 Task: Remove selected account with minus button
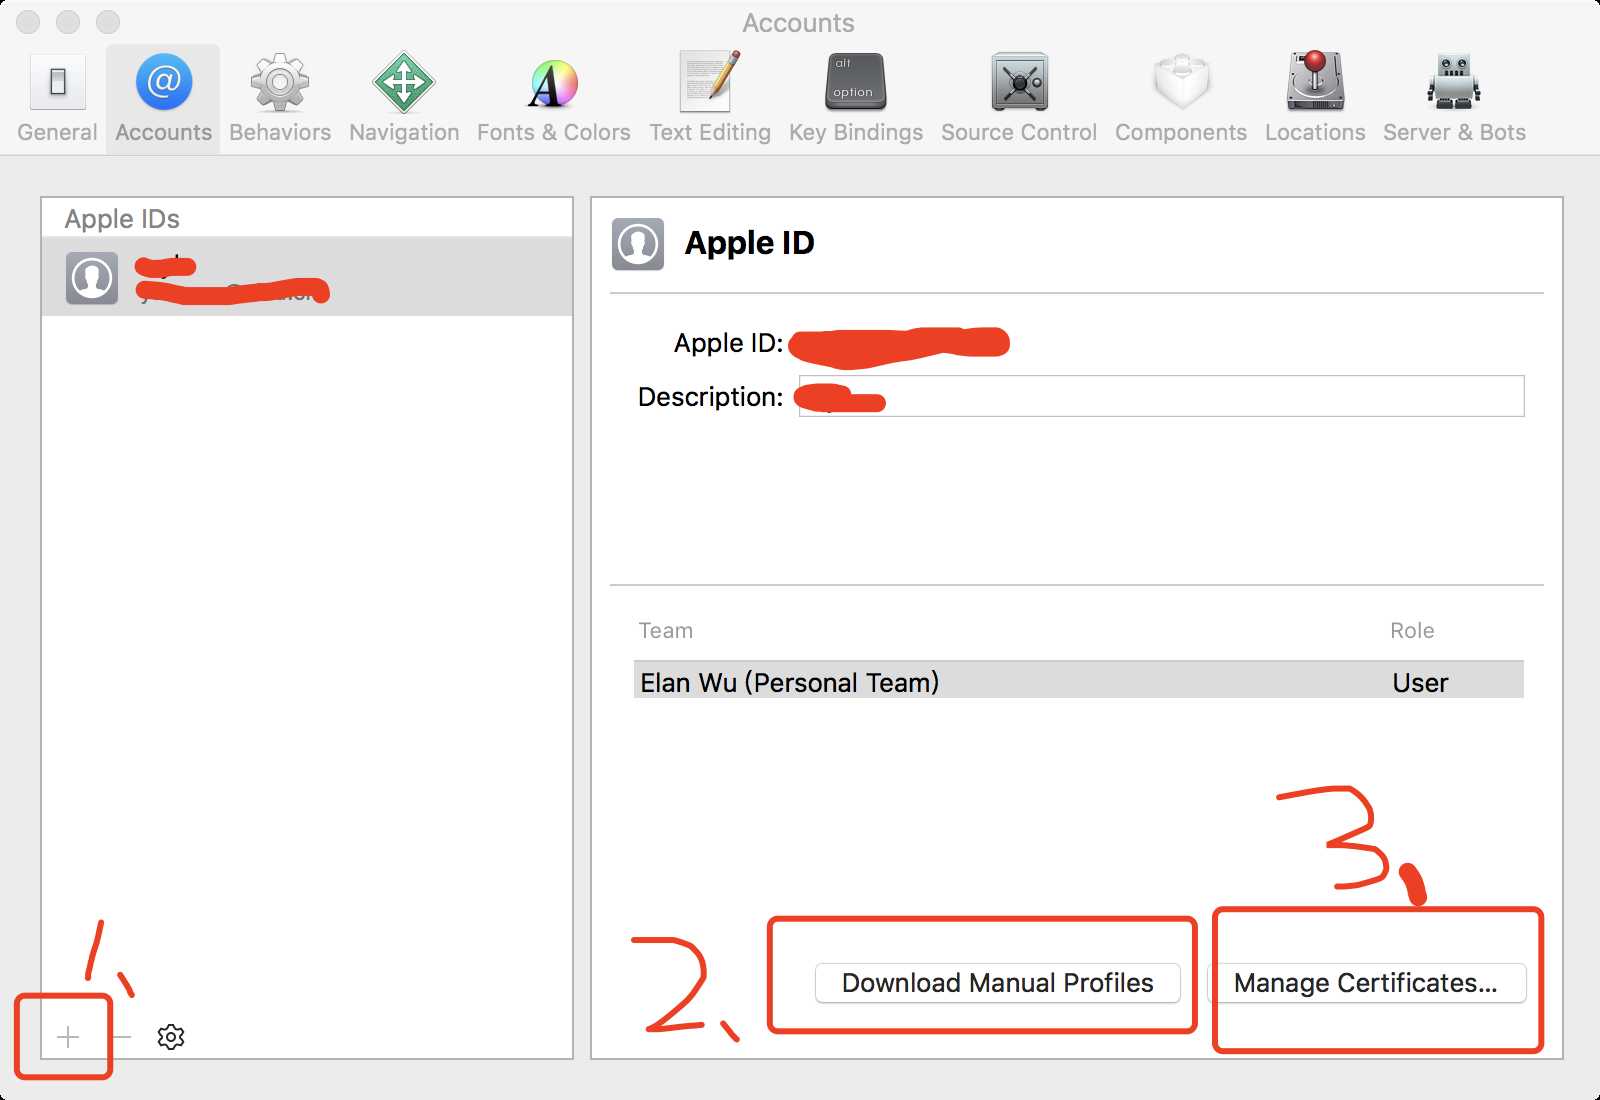click(x=122, y=1037)
